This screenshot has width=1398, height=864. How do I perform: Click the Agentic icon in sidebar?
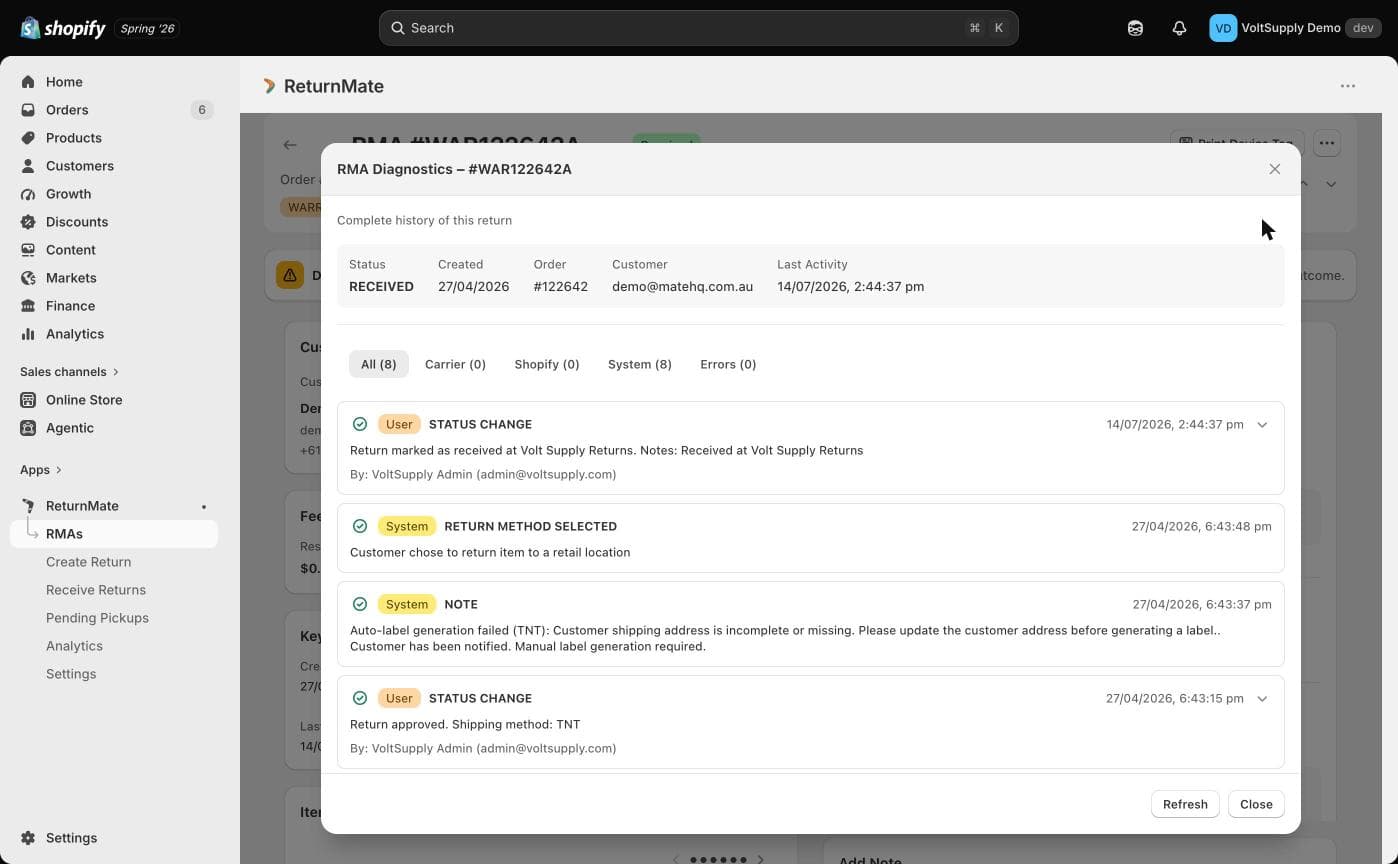click(x=28, y=428)
